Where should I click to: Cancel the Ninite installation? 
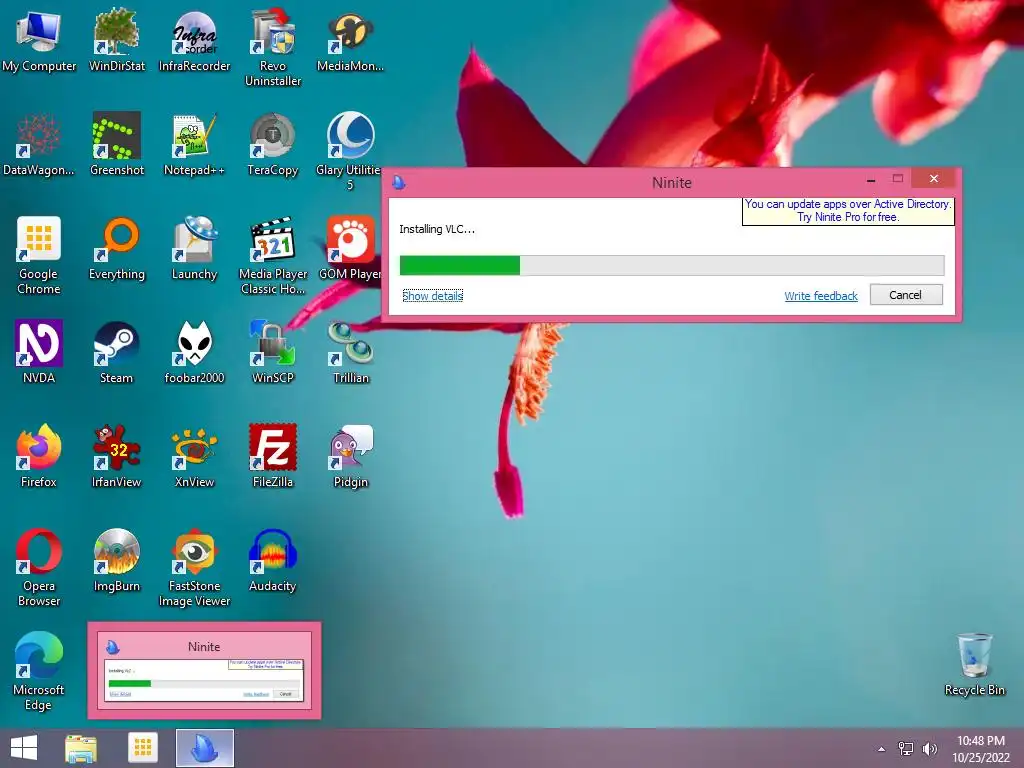click(x=906, y=295)
